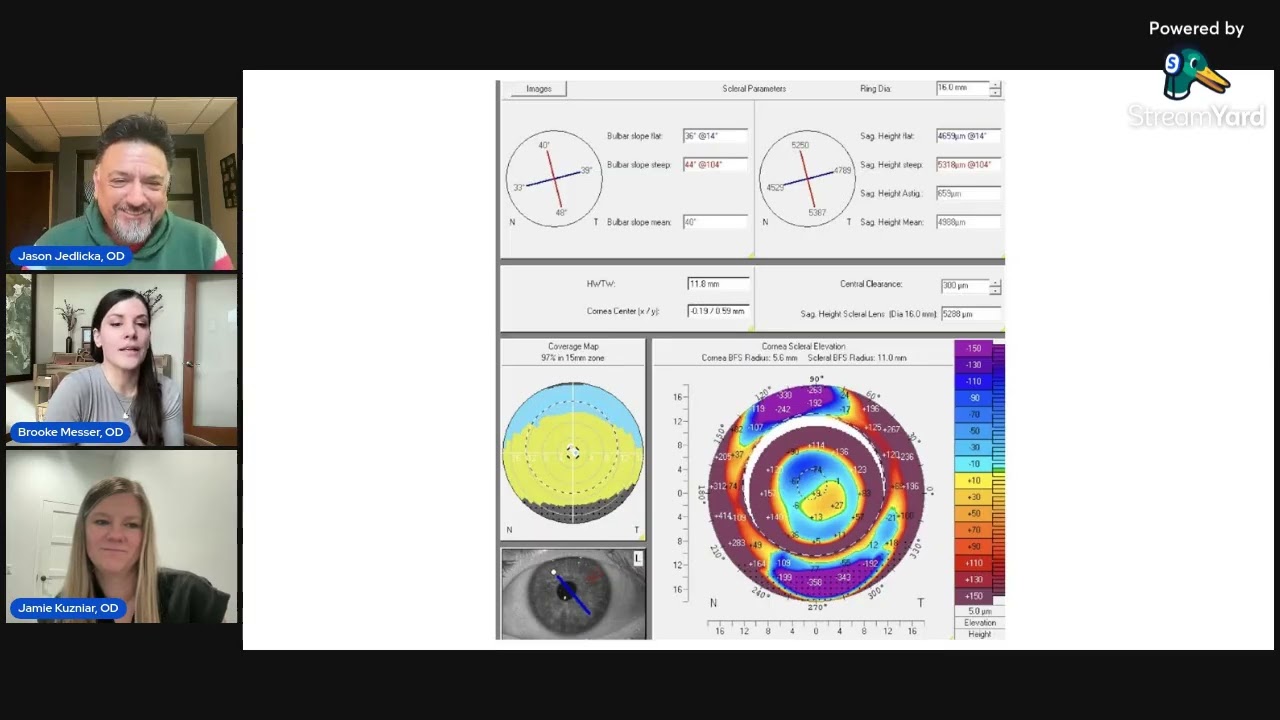Select the +150 maroon swatch in the color scale

click(x=974, y=596)
